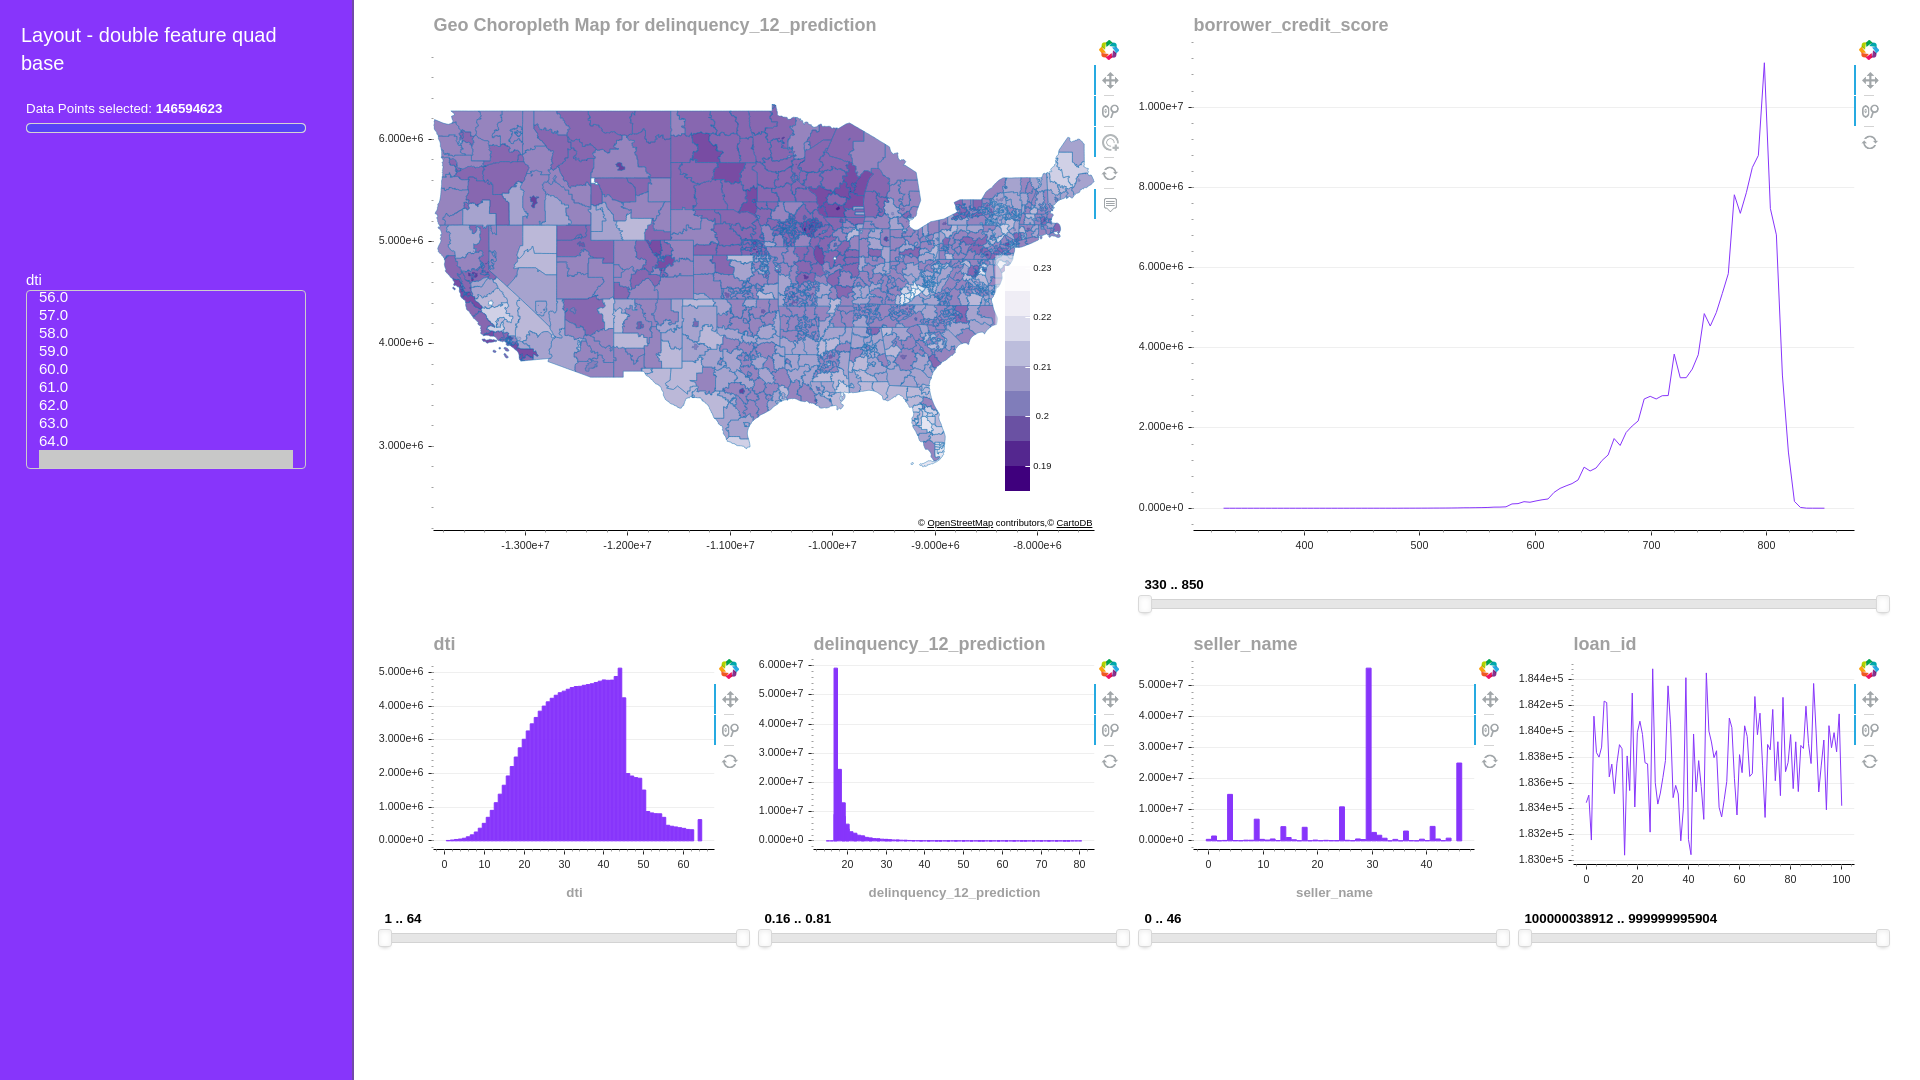Click right handle of dti range slider
This screenshot has width=1920, height=1080.
point(743,938)
